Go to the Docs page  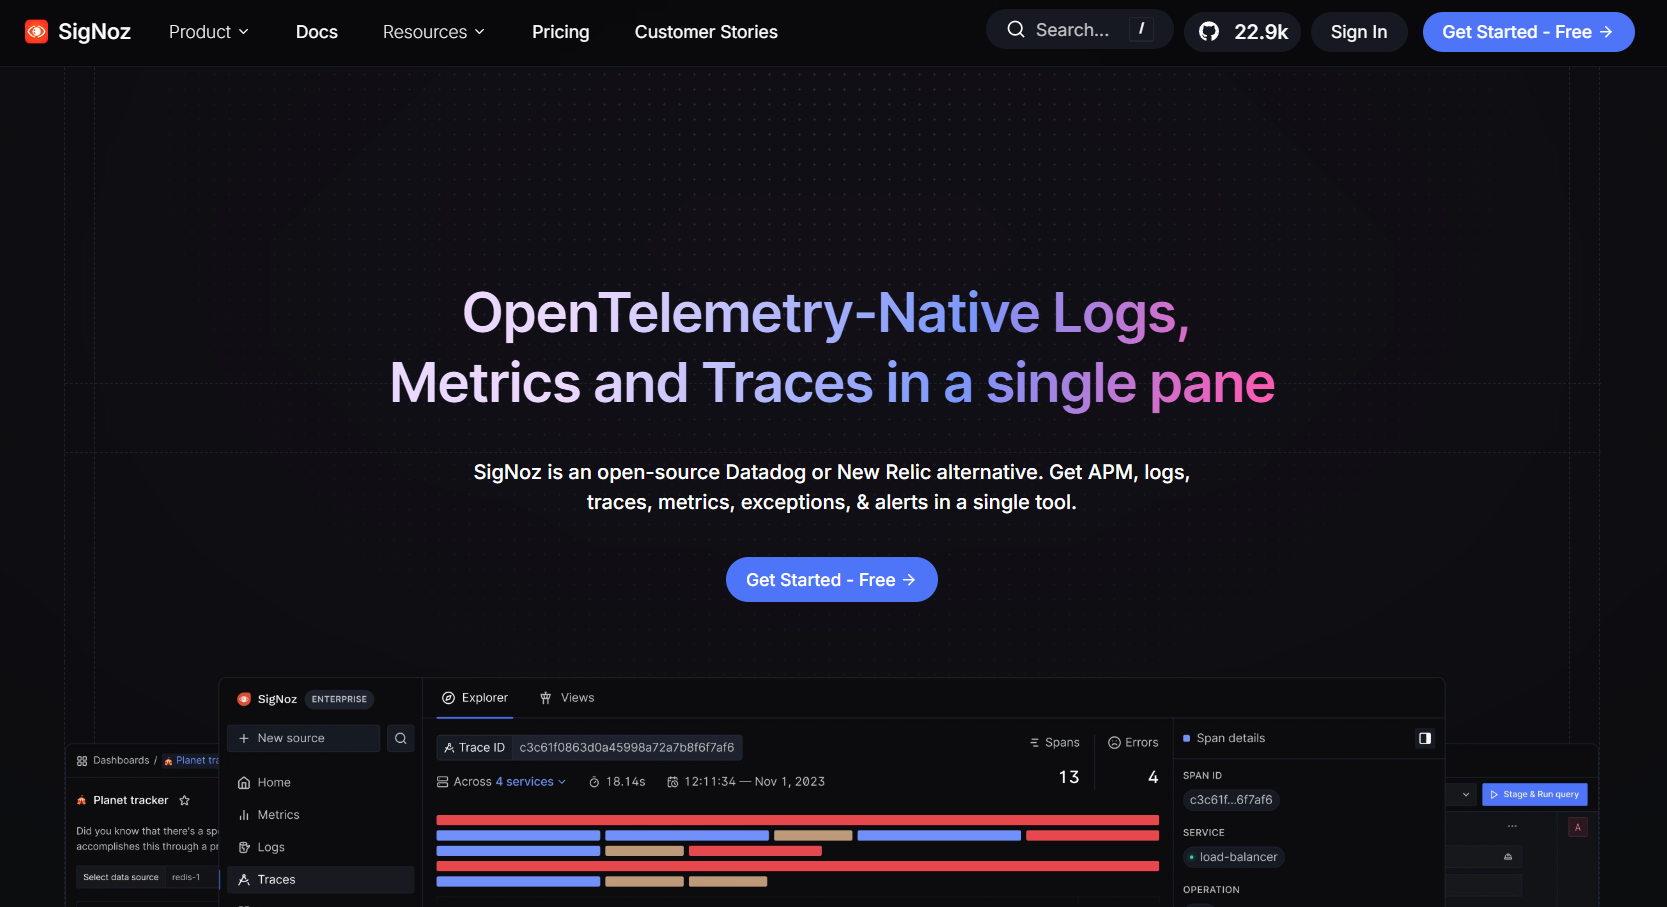[317, 32]
